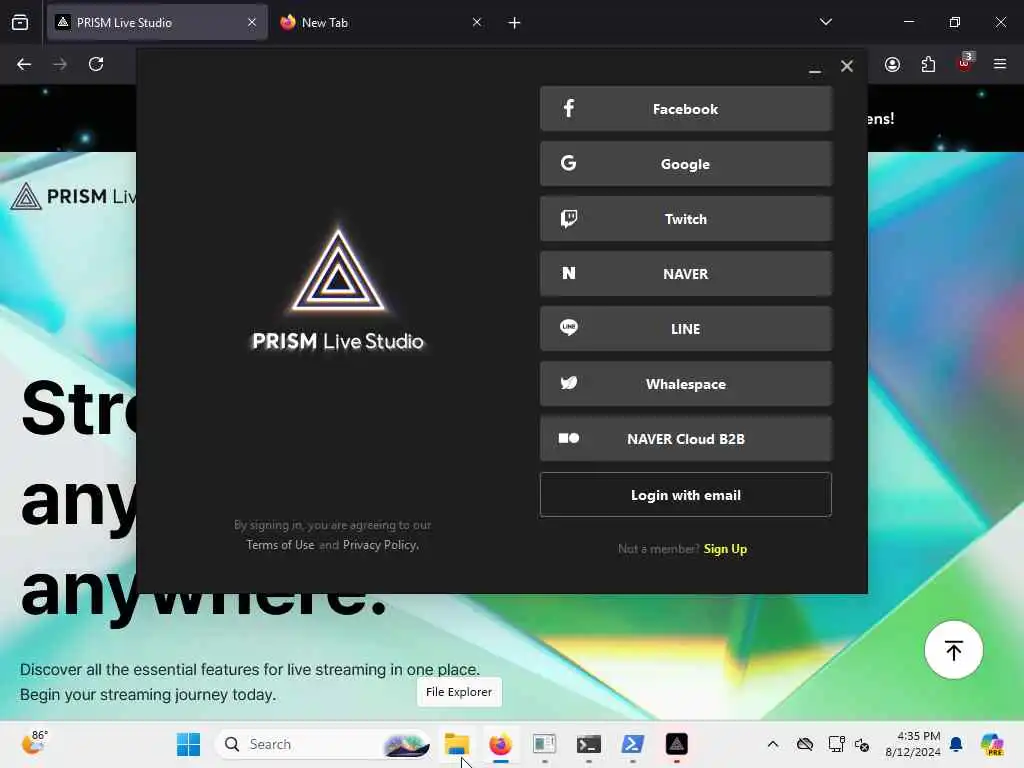The height and width of the screenshot is (768, 1024).
Task: Open the Windows Start menu
Action: (x=189, y=744)
